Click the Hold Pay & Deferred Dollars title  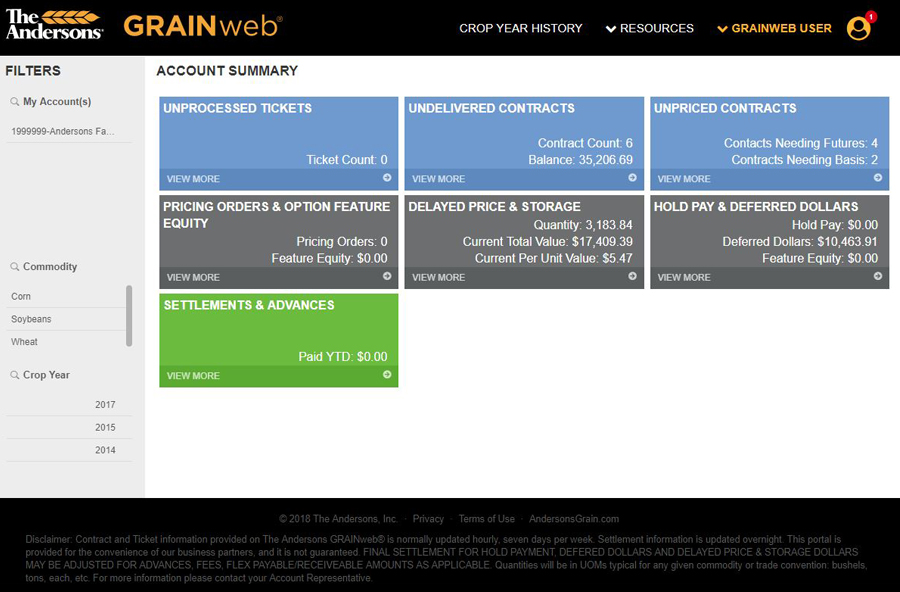coord(756,207)
